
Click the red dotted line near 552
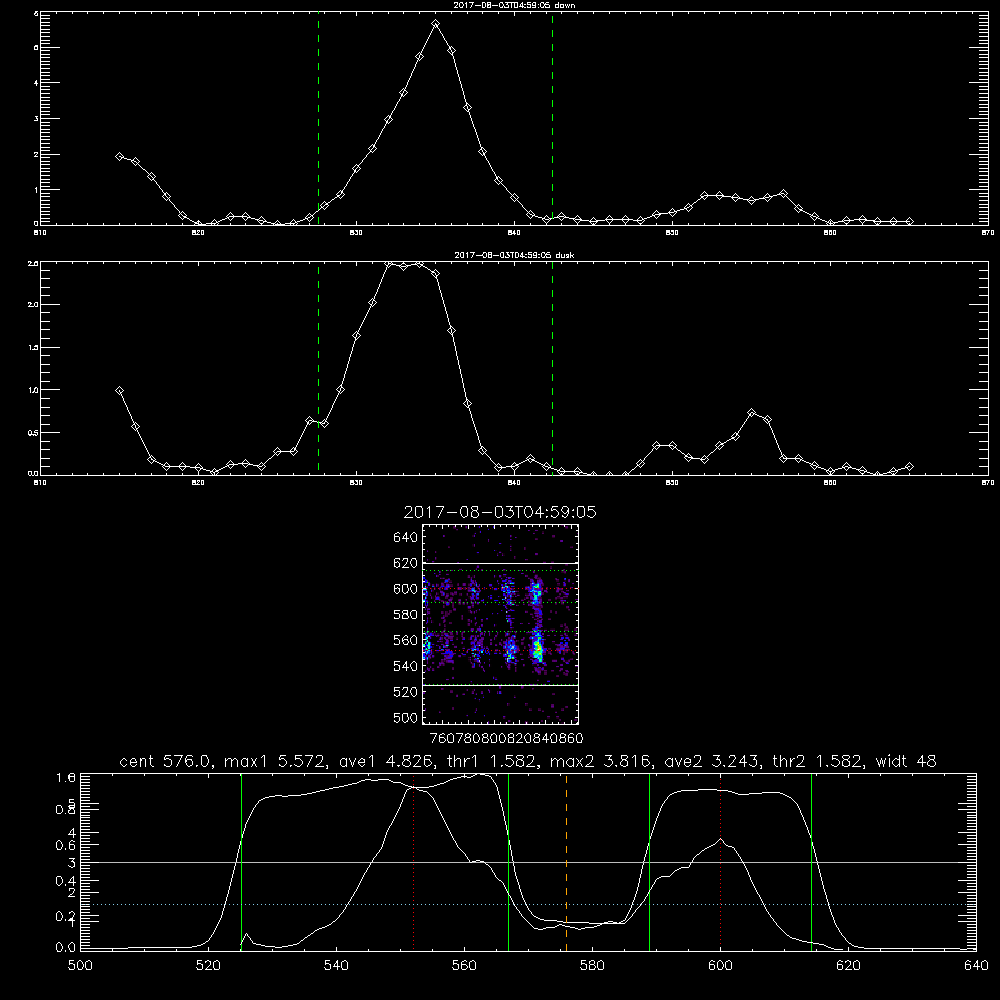[x=414, y=861]
